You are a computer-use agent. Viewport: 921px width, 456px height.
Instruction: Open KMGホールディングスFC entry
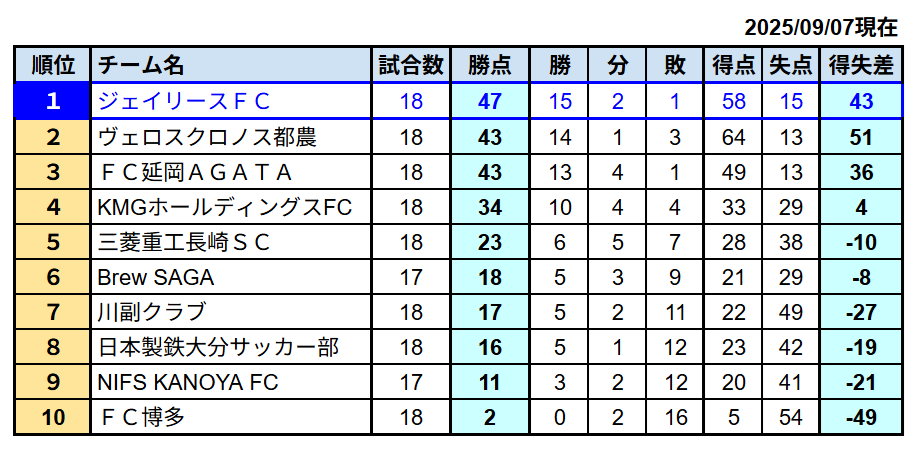click(224, 207)
